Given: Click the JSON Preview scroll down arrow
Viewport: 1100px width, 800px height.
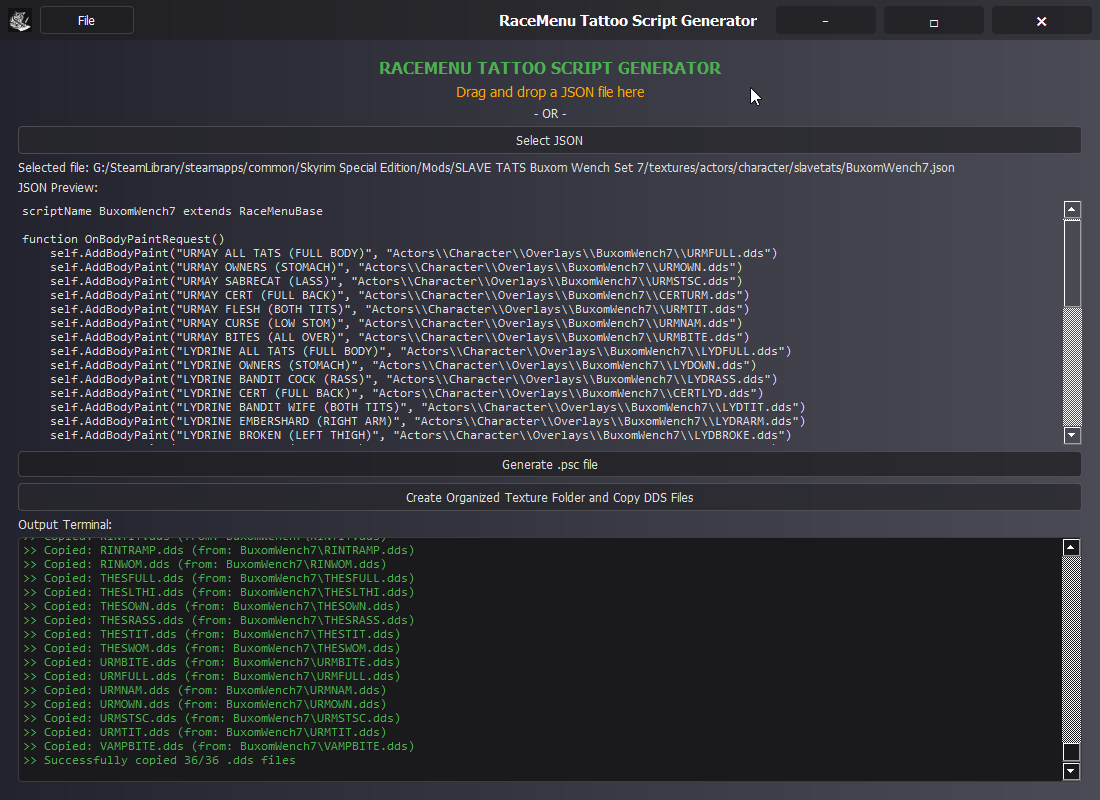Looking at the screenshot, I should 1072,435.
